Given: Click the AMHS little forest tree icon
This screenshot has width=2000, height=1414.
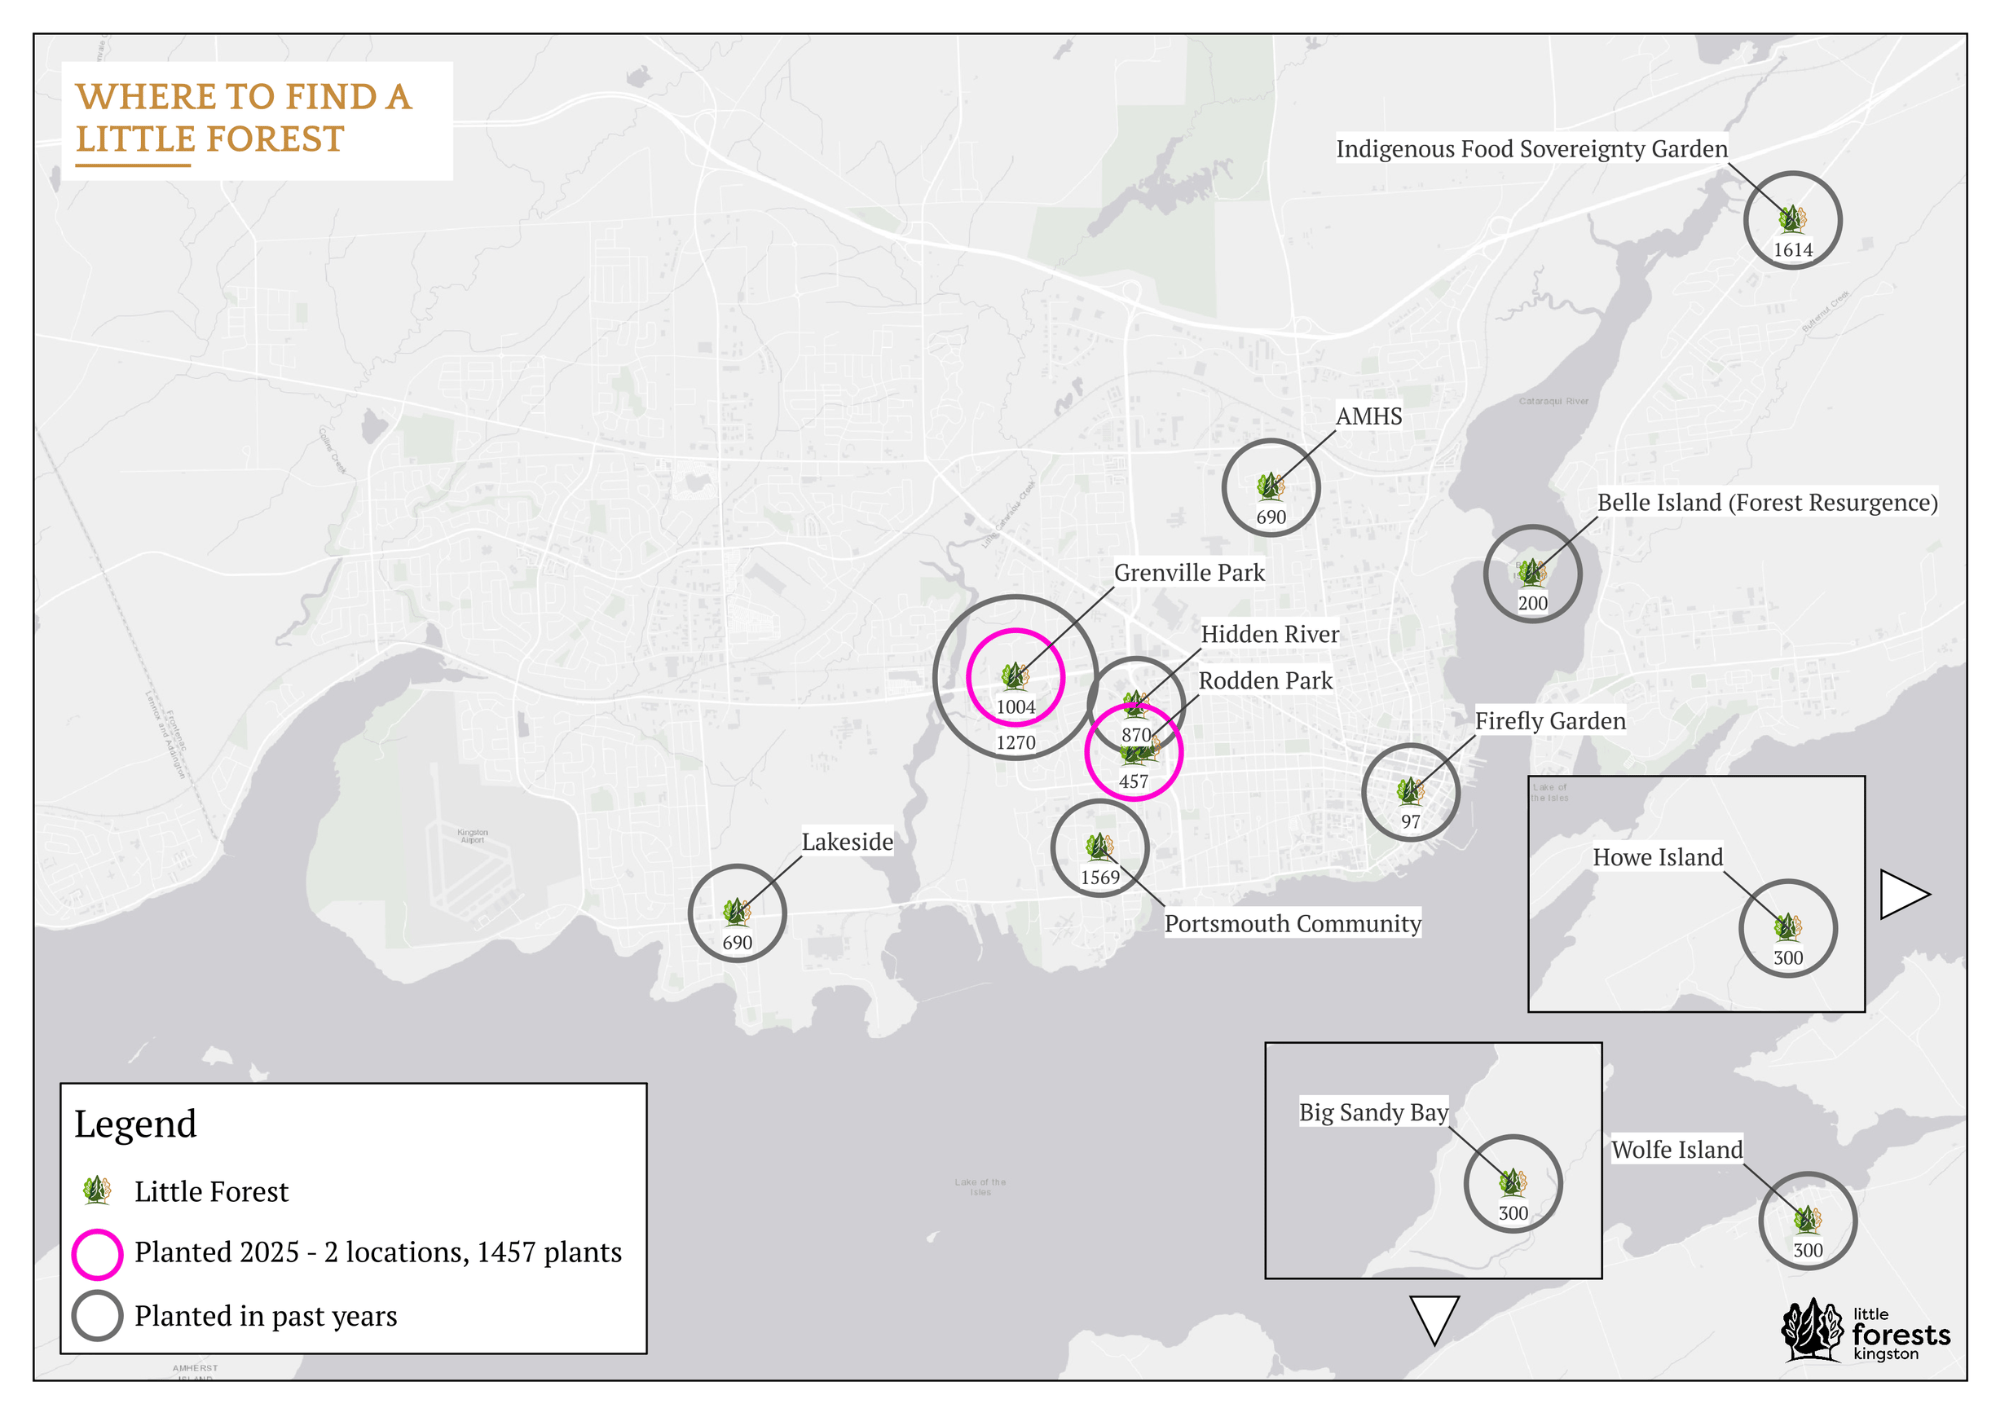Looking at the screenshot, I should [1270, 486].
